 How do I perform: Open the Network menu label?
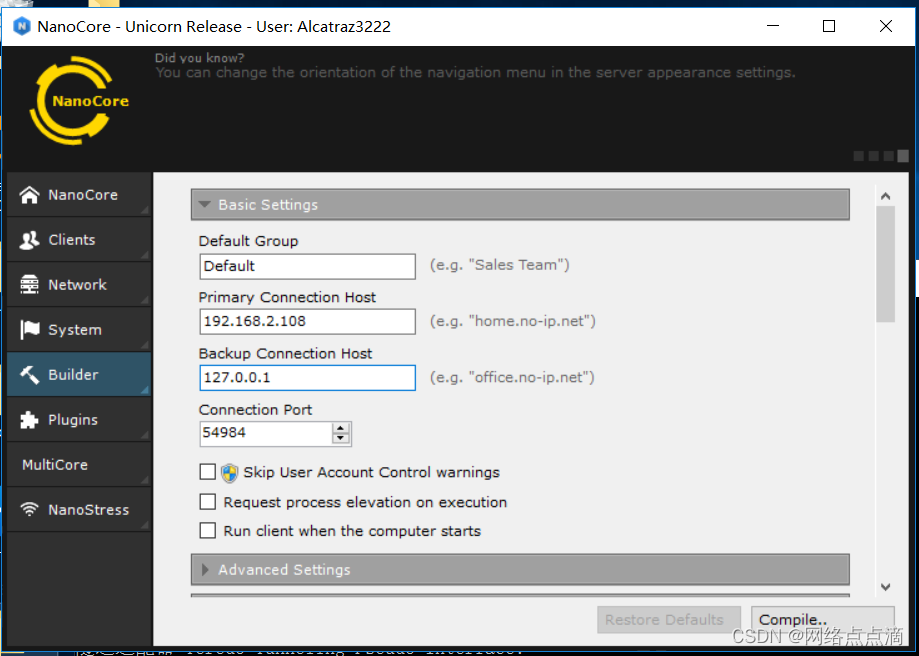pos(77,285)
